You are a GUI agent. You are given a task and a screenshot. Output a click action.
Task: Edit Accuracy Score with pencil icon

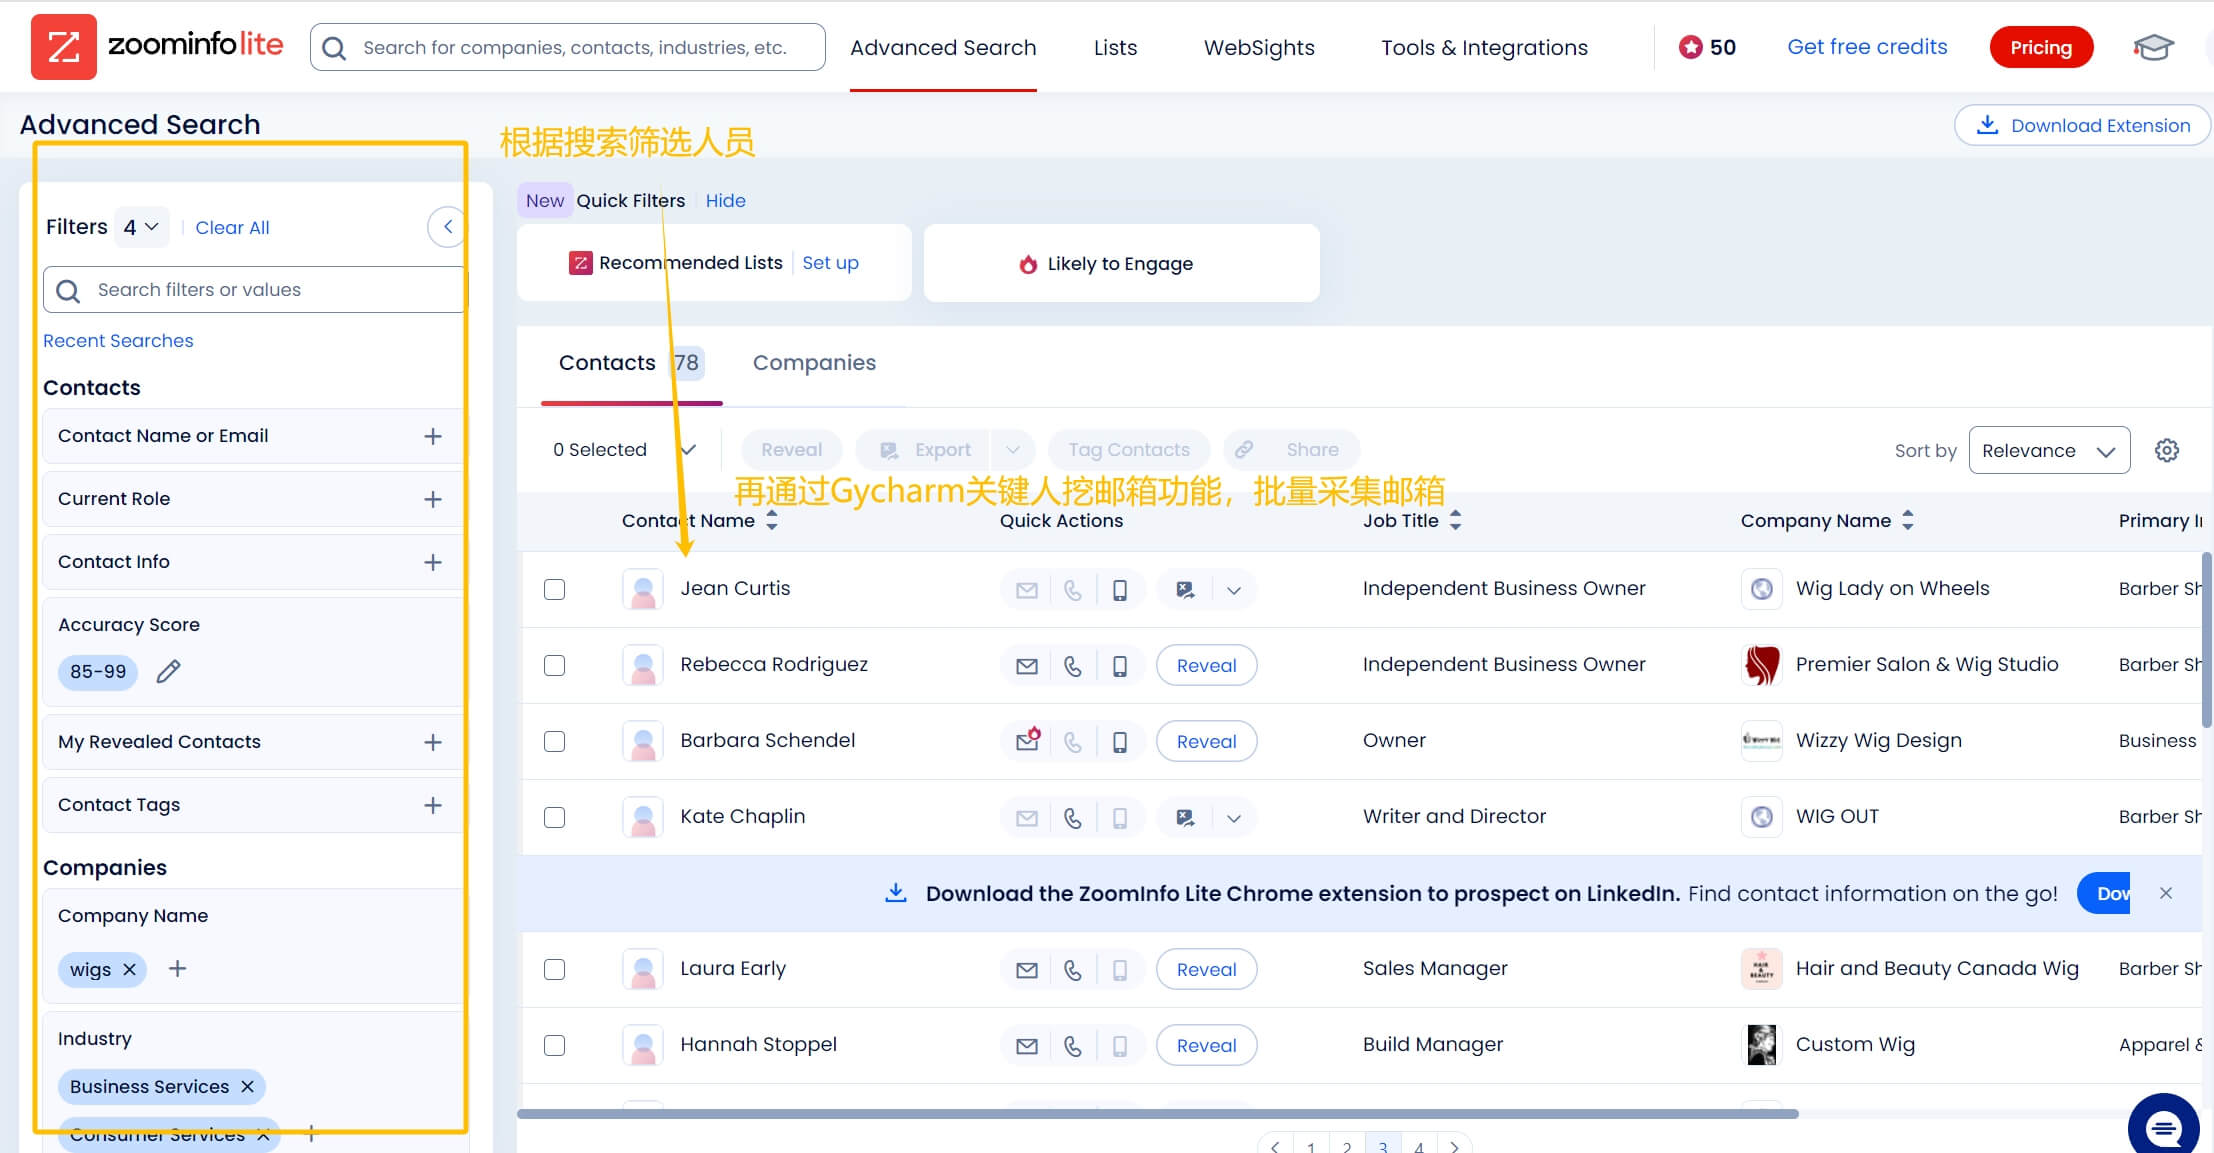168,671
